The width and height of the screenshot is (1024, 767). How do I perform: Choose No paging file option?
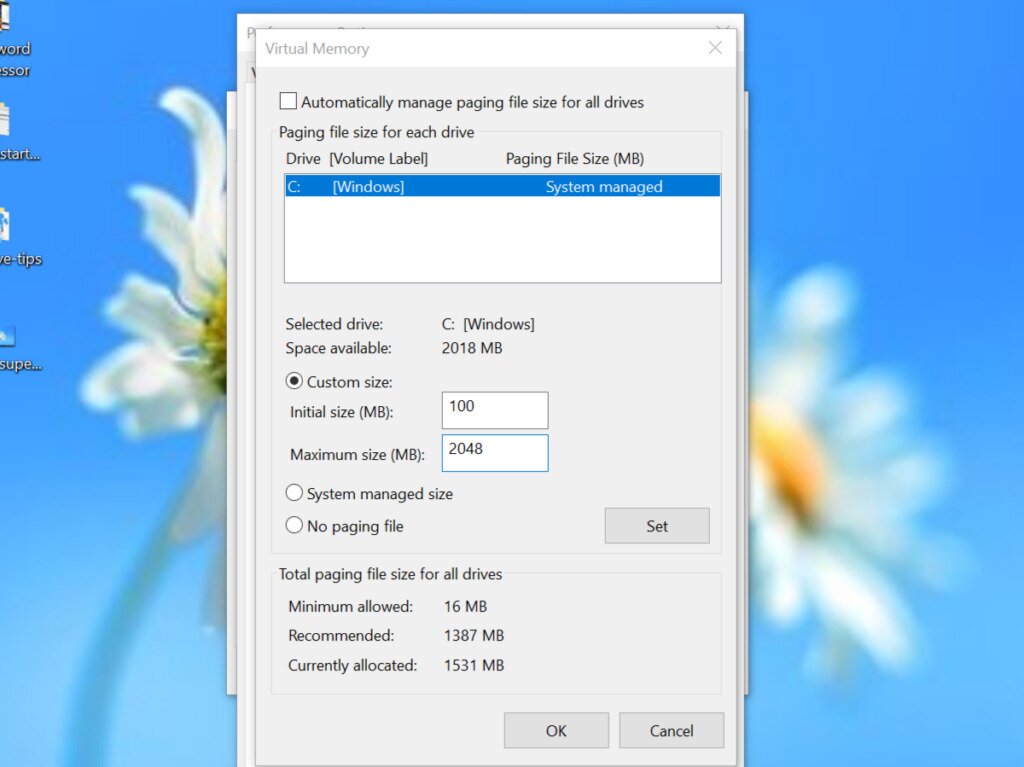pyautogui.click(x=294, y=525)
